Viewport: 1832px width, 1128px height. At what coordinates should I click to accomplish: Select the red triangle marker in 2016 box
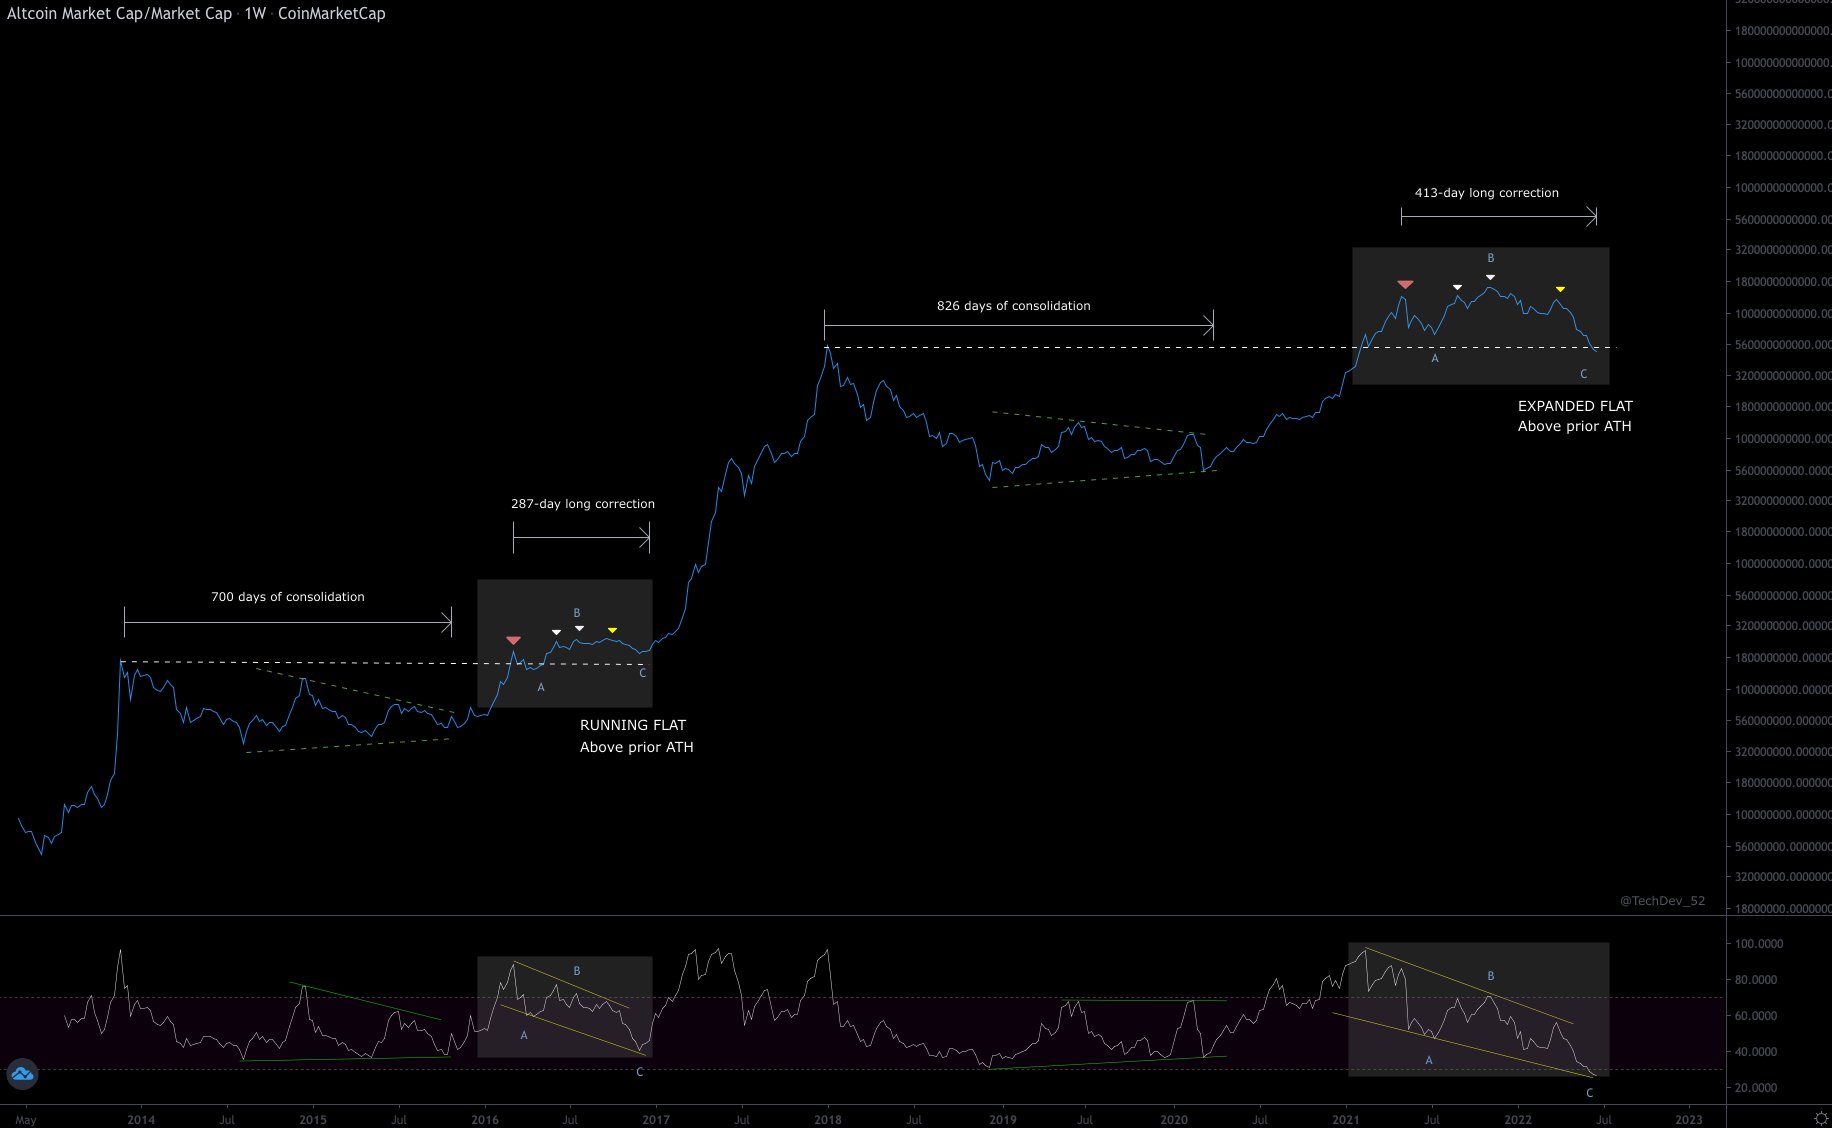coord(513,640)
